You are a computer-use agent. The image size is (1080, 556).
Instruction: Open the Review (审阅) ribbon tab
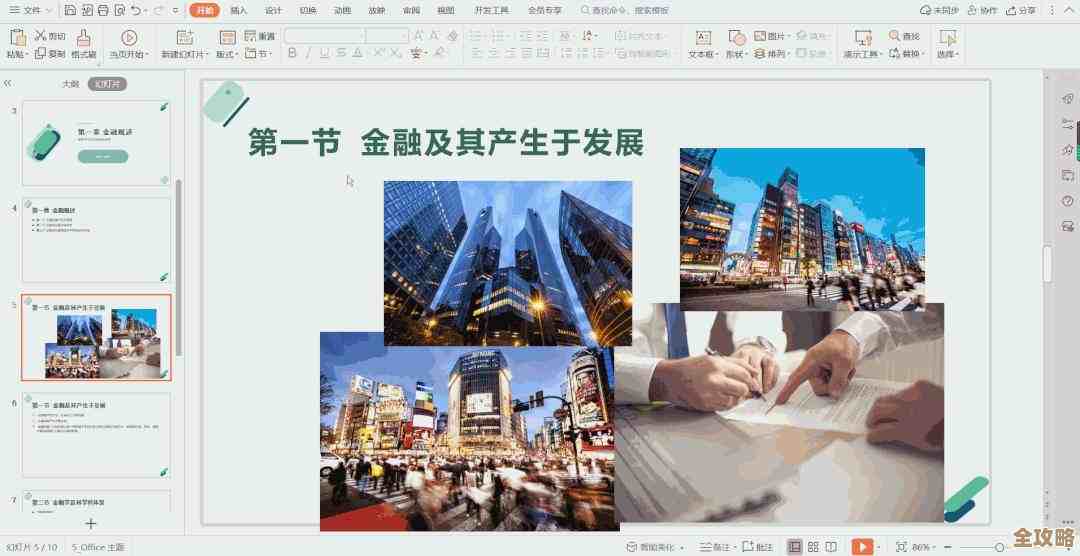pos(411,10)
